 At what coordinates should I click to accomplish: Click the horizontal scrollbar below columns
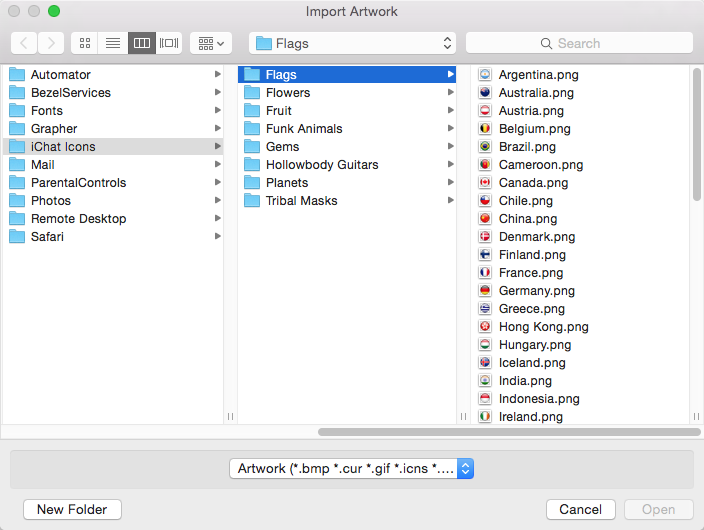[509, 432]
